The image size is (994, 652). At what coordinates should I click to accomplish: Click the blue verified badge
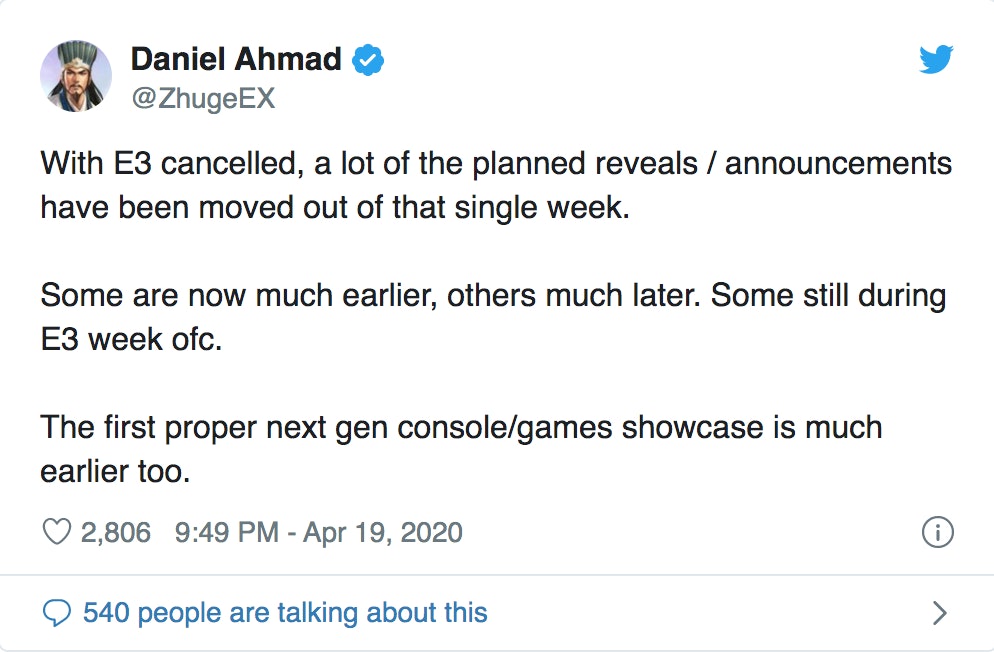(370, 61)
